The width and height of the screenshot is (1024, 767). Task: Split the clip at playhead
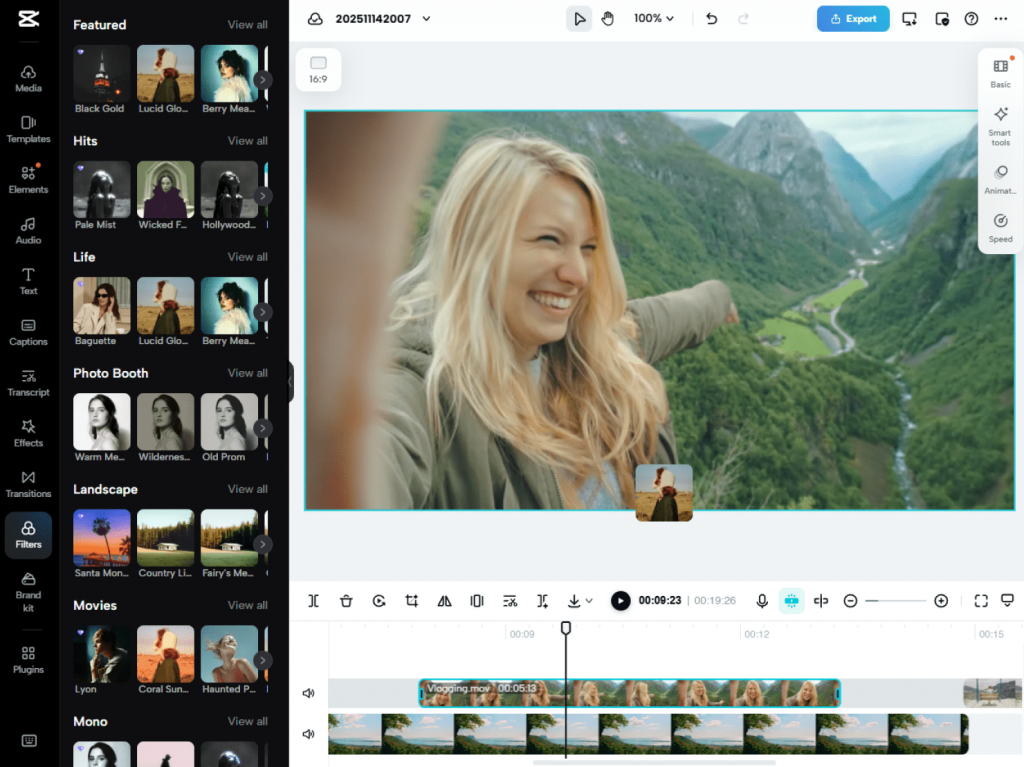pyautogui.click(x=313, y=600)
